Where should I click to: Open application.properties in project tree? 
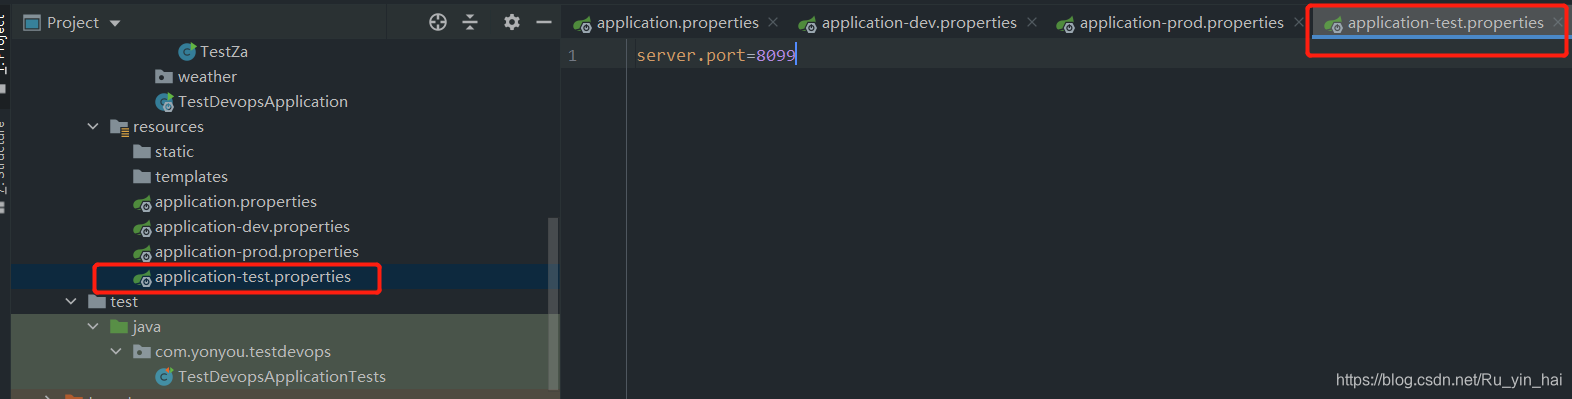coord(236,201)
